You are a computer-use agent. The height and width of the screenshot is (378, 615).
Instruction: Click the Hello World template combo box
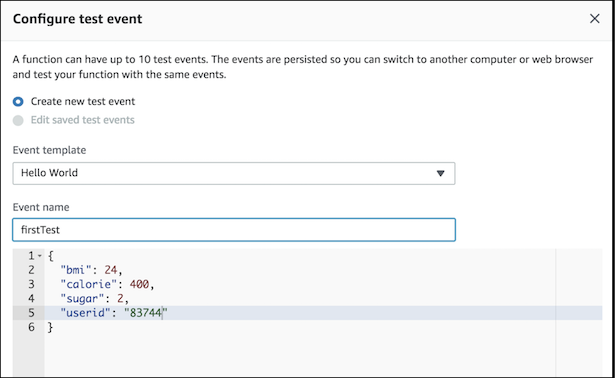234,173
